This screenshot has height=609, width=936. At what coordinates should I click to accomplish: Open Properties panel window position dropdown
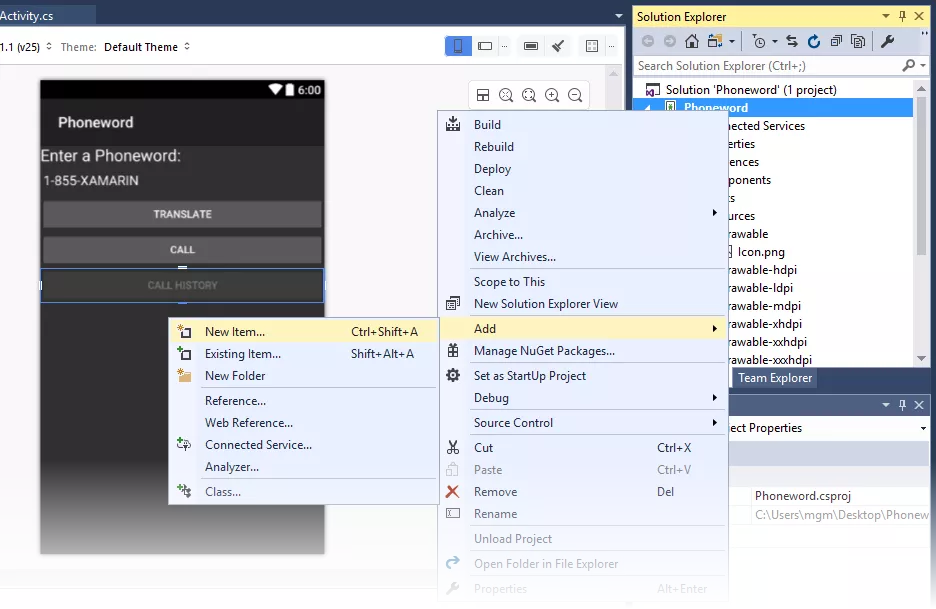coord(886,405)
